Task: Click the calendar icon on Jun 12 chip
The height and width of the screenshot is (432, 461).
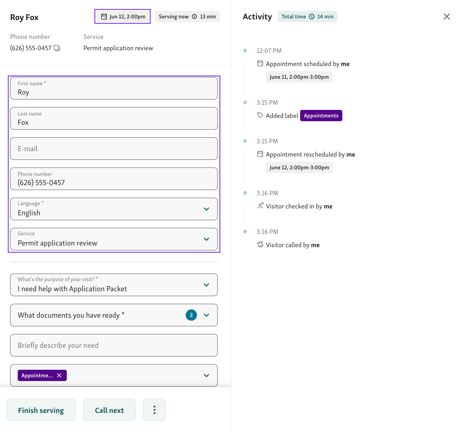Action: pos(104,17)
